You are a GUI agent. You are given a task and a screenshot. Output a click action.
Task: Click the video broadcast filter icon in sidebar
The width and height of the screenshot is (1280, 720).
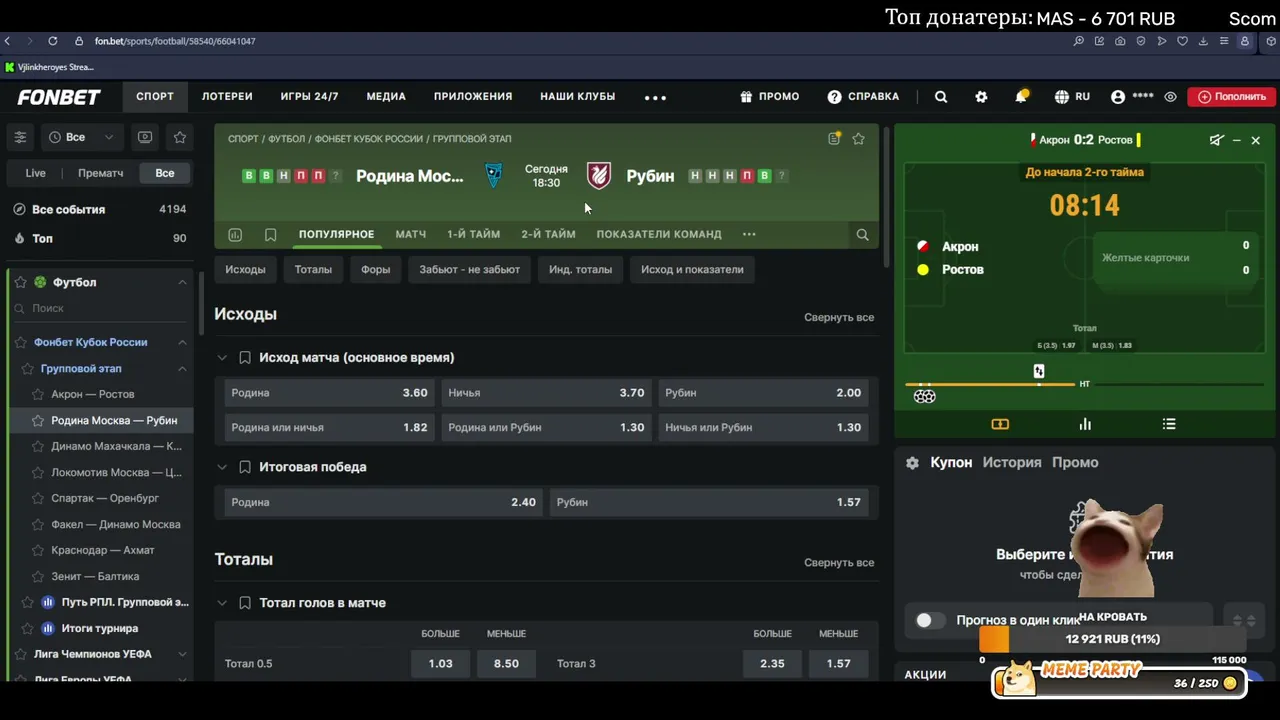tap(145, 137)
